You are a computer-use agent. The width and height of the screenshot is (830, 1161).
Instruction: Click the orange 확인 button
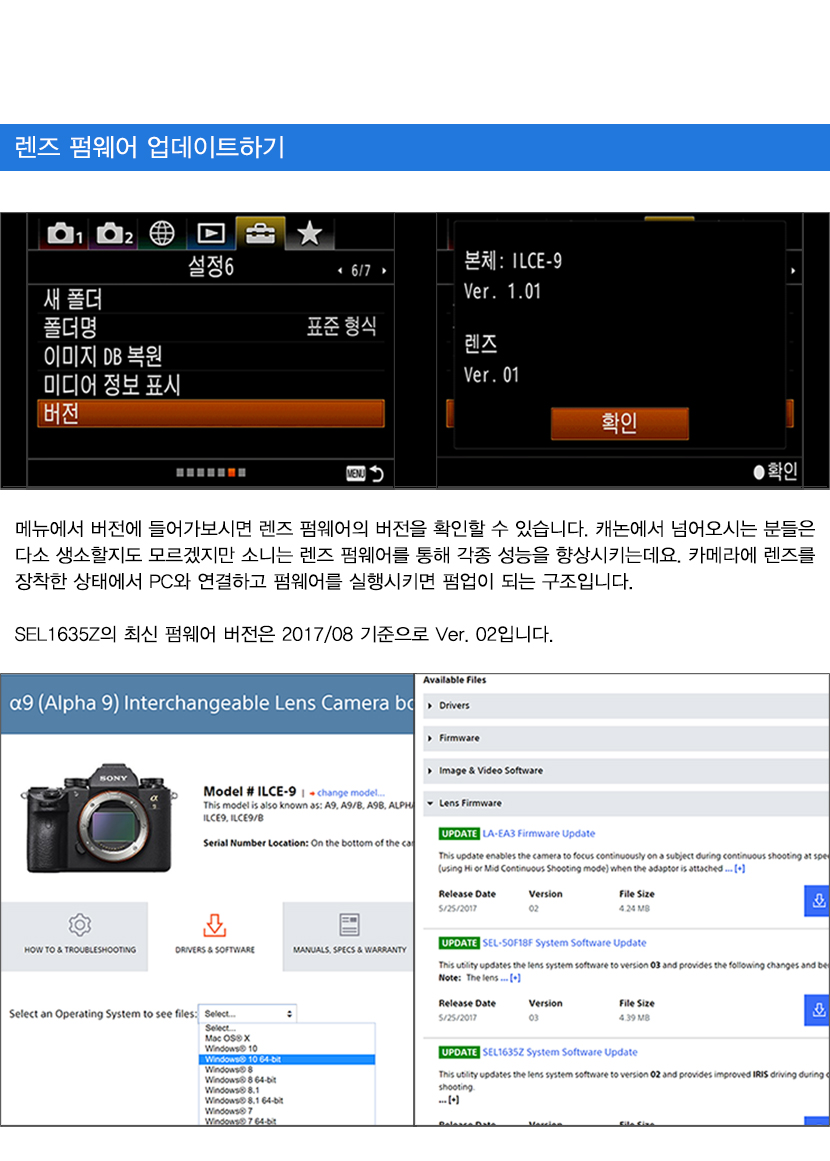click(620, 424)
